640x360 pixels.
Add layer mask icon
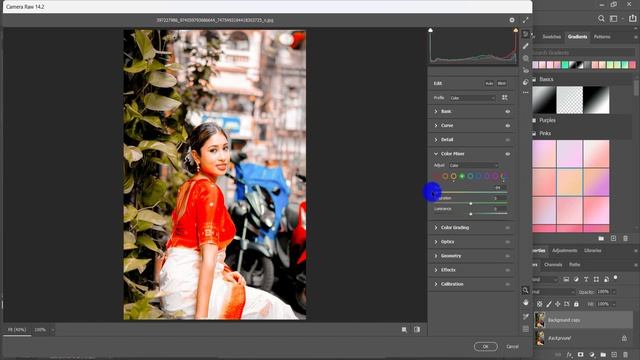coord(580,355)
